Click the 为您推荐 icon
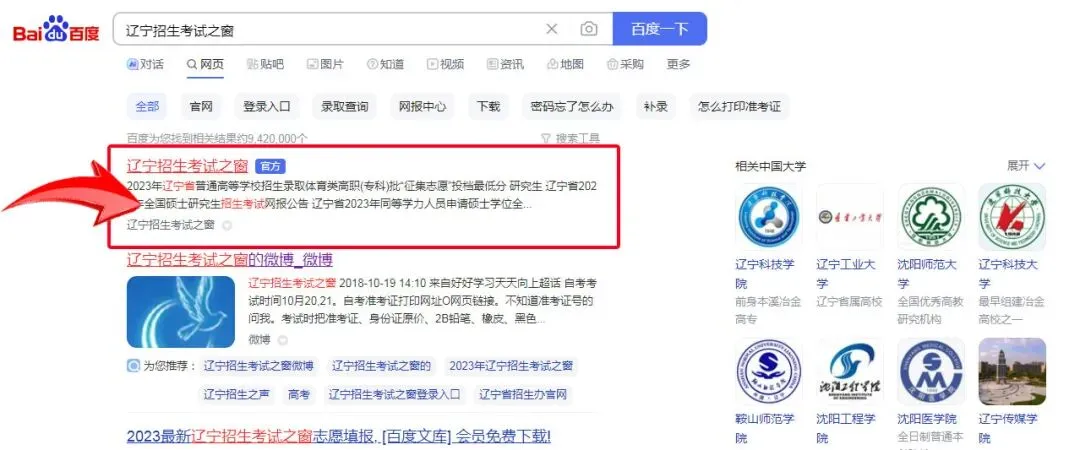 (x=134, y=366)
